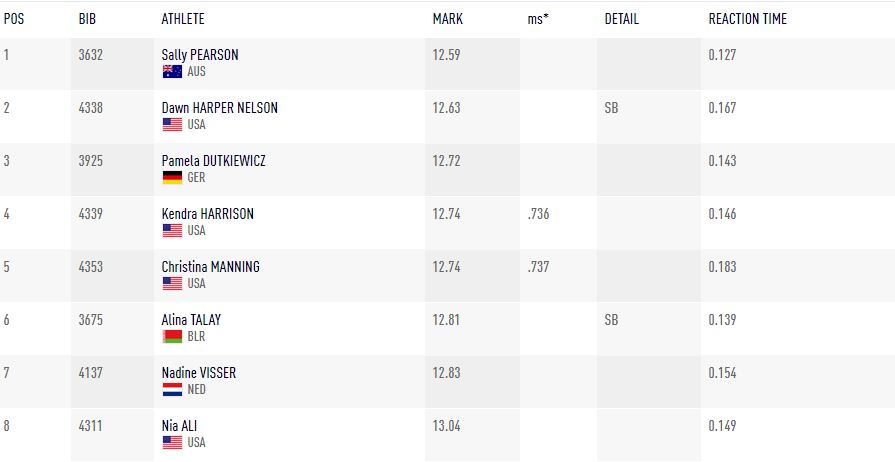Click the German flag under Pamela Dutkiewicz
Image resolution: width=895 pixels, height=462 pixels.
pyautogui.click(x=172, y=178)
